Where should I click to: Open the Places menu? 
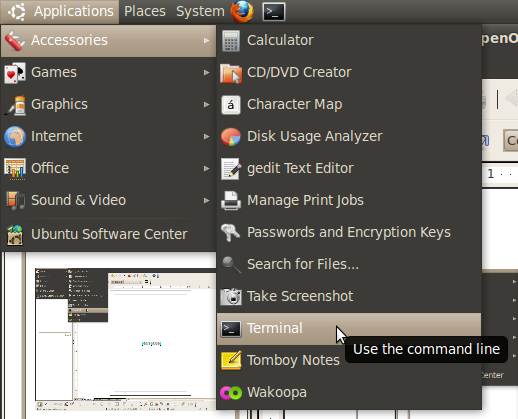145,11
